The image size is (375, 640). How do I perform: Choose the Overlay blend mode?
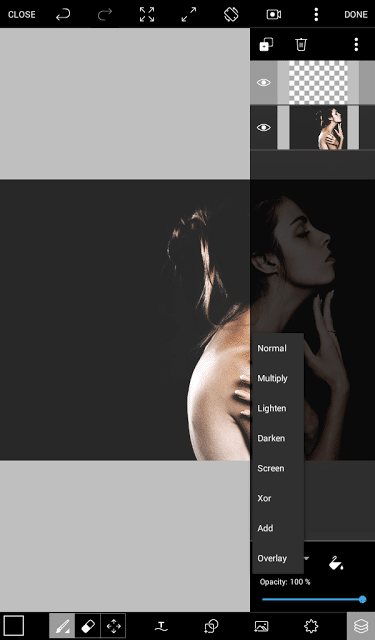pos(272,558)
